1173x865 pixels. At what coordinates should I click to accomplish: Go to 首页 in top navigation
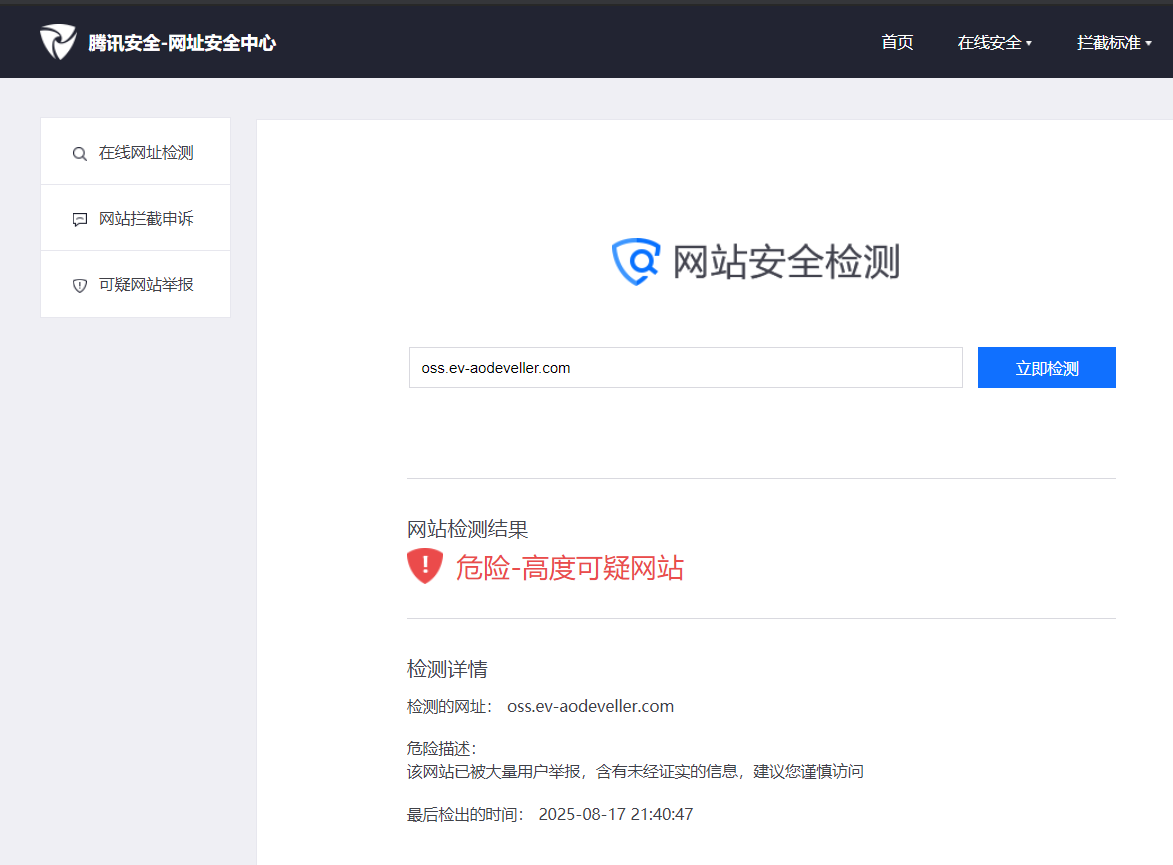click(897, 43)
